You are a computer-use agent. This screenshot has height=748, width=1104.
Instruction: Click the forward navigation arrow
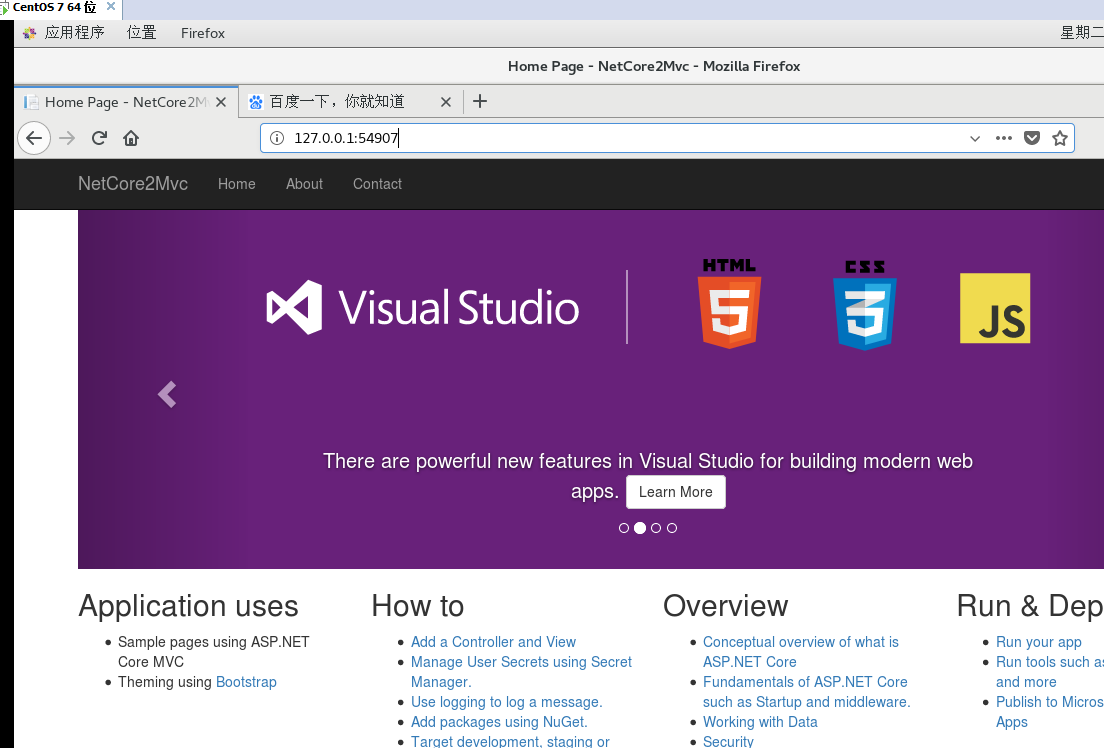[x=67, y=138]
